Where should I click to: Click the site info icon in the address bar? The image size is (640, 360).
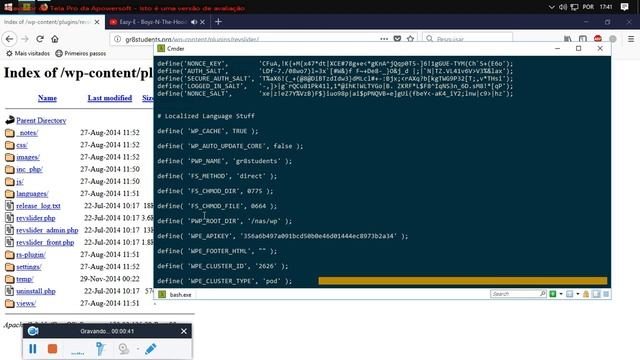(x=118, y=39)
